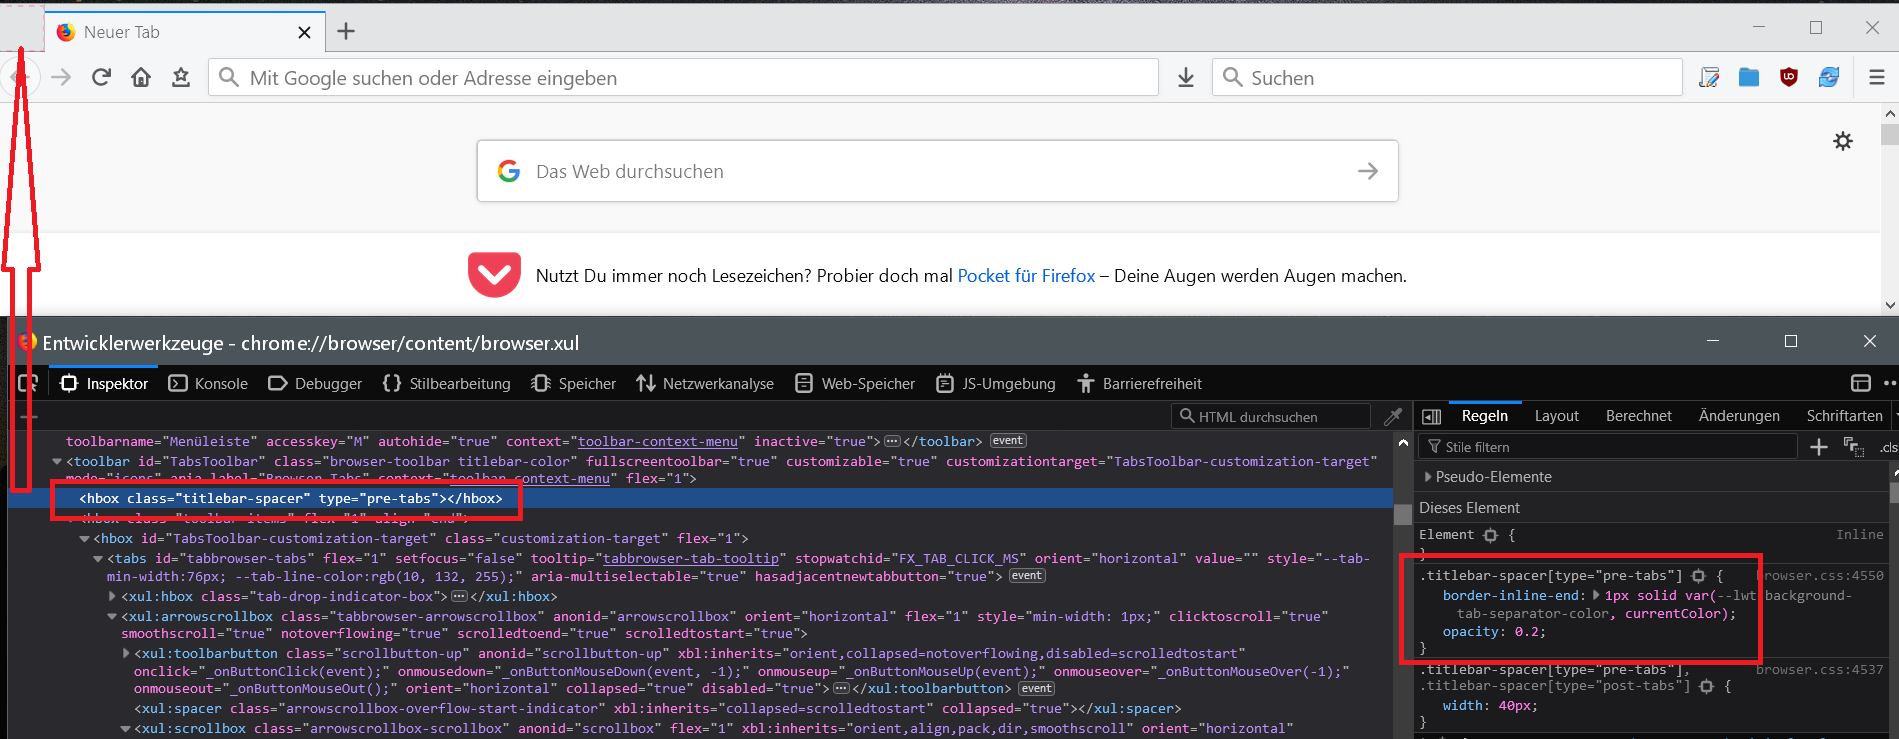Screen dimensions: 1899x739
Task: Collapse the TabsToolbar-customization-target hbox node
Action: [x=84, y=538]
